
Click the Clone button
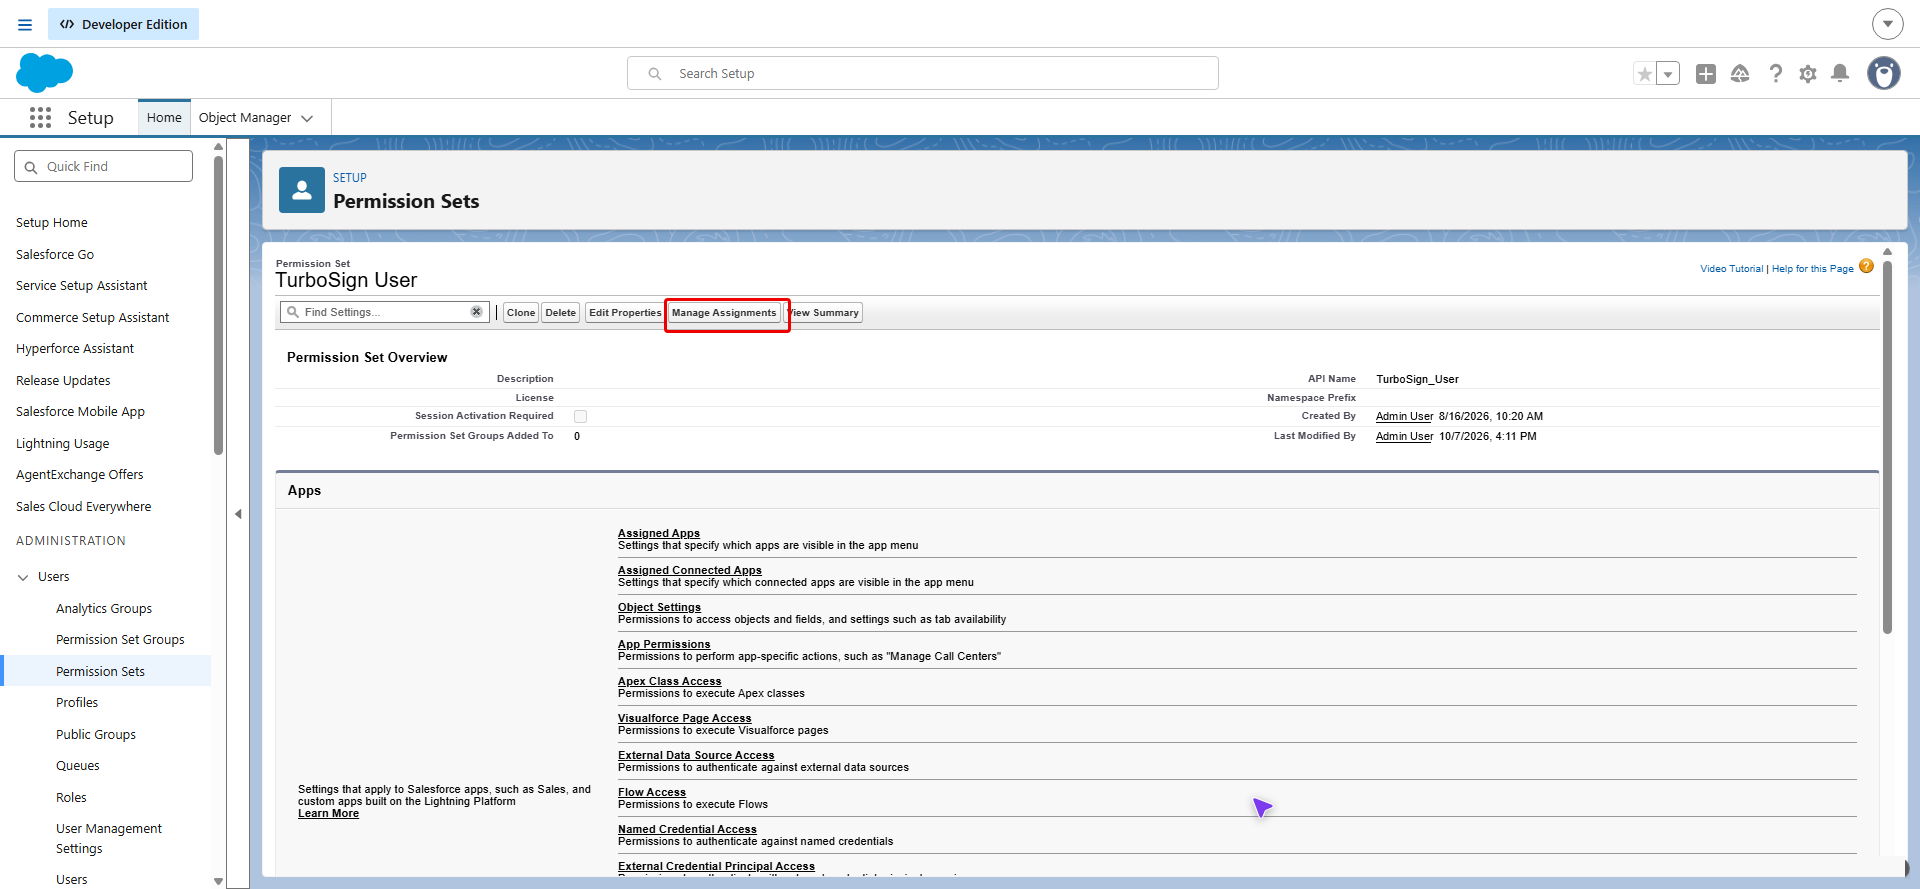click(521, 313)
